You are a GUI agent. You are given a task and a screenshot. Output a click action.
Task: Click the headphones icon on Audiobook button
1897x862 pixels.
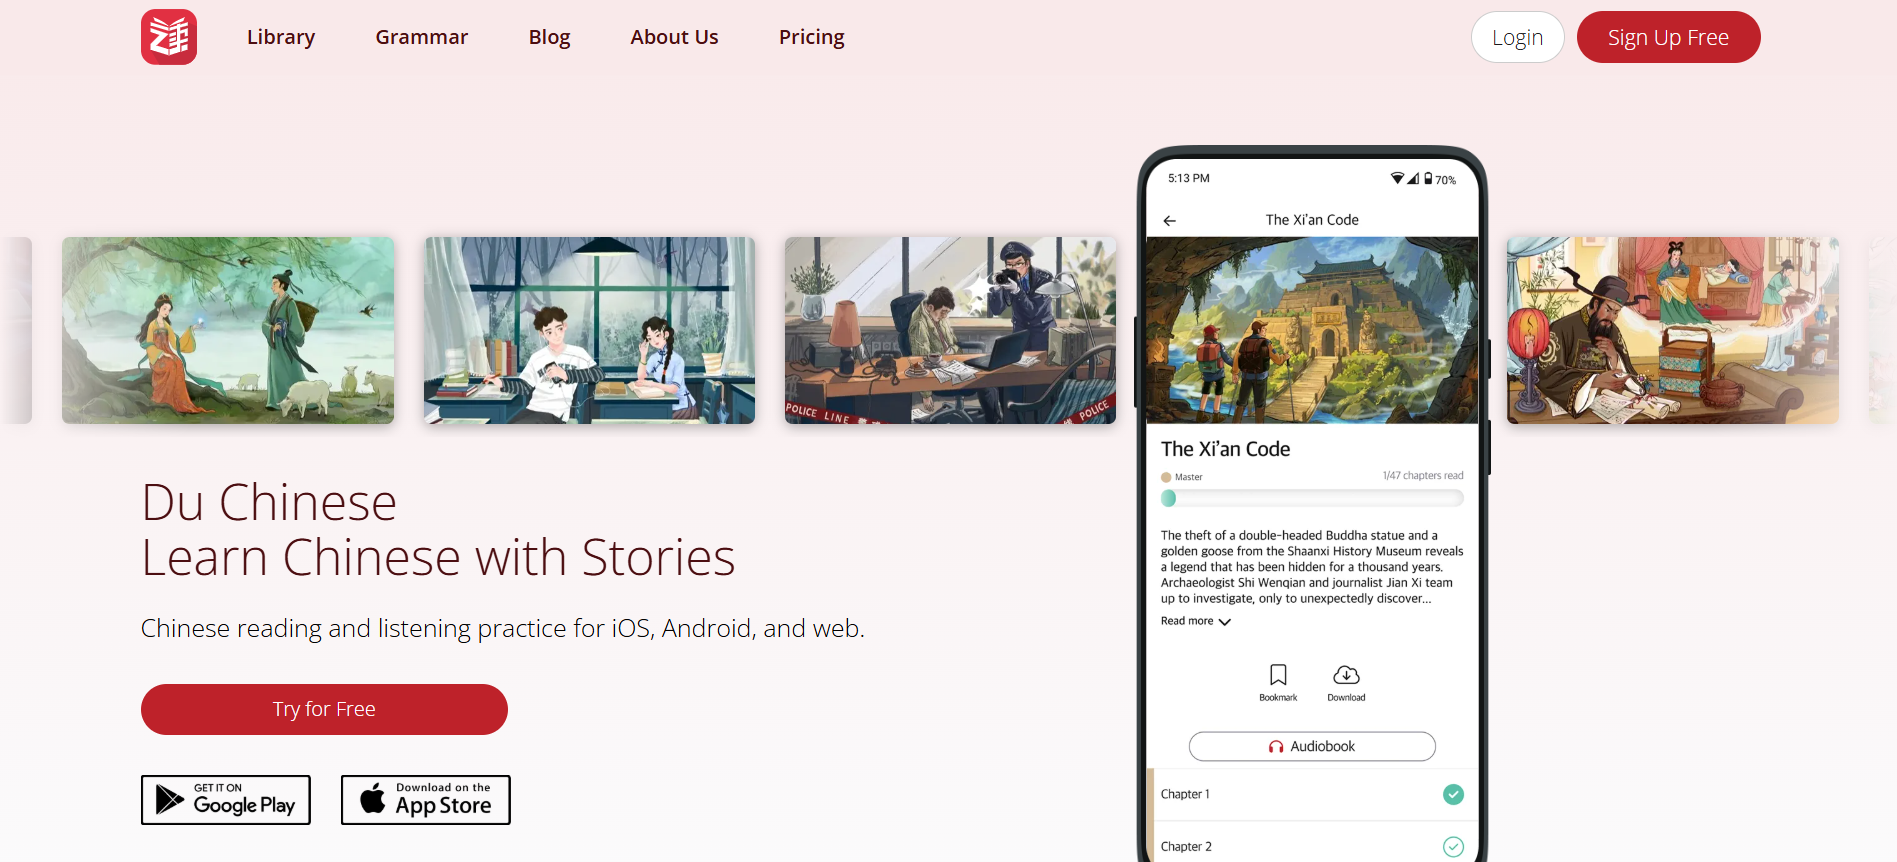(x=1276, y=747)
